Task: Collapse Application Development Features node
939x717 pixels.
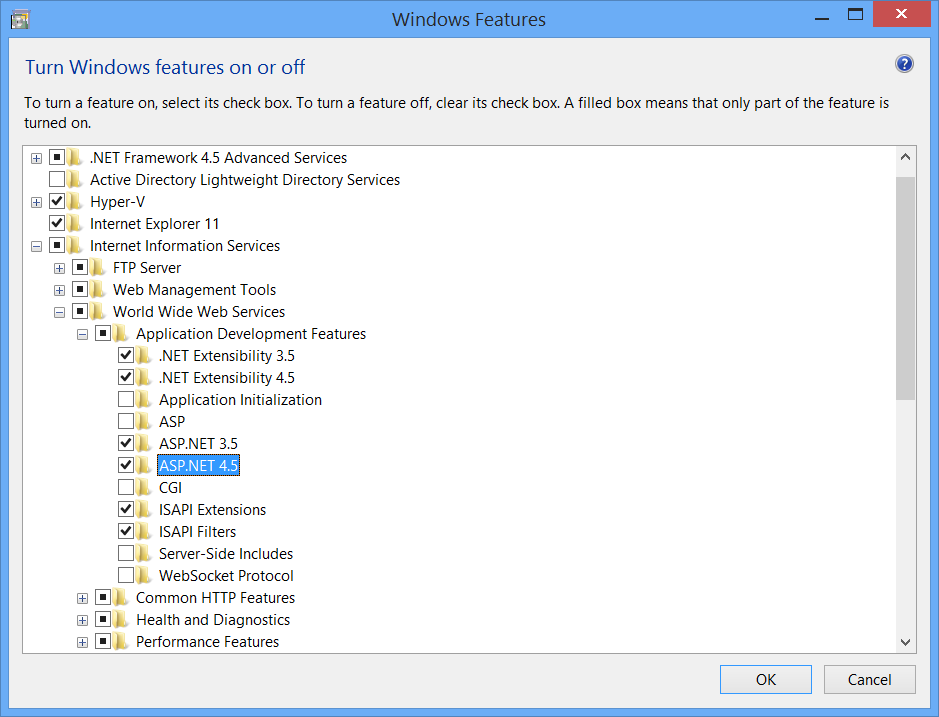Action: tap(83, 335)
